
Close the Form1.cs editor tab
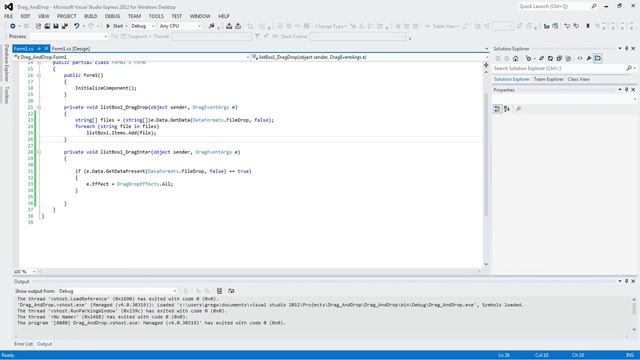(x=46, y=49)
